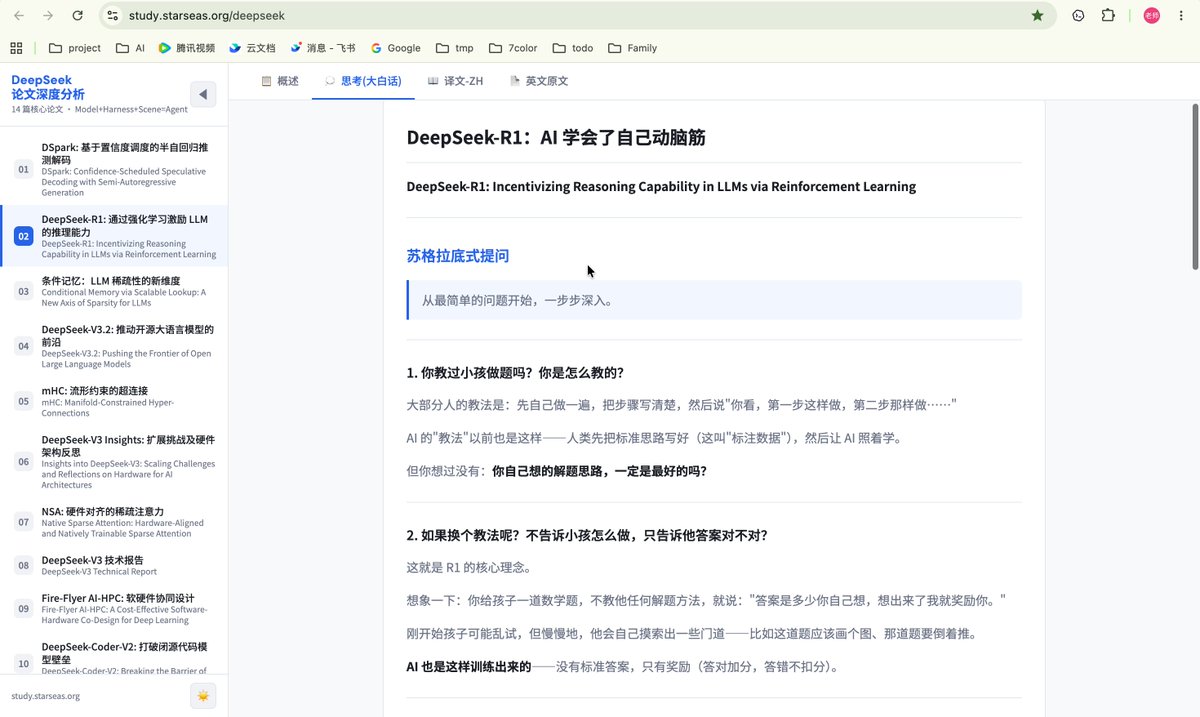The width and height of the screenshot is (1200, 717).
Task: Open the Chrome three-dot menu
Action: pyautogui.click(x=1182, y=16)
